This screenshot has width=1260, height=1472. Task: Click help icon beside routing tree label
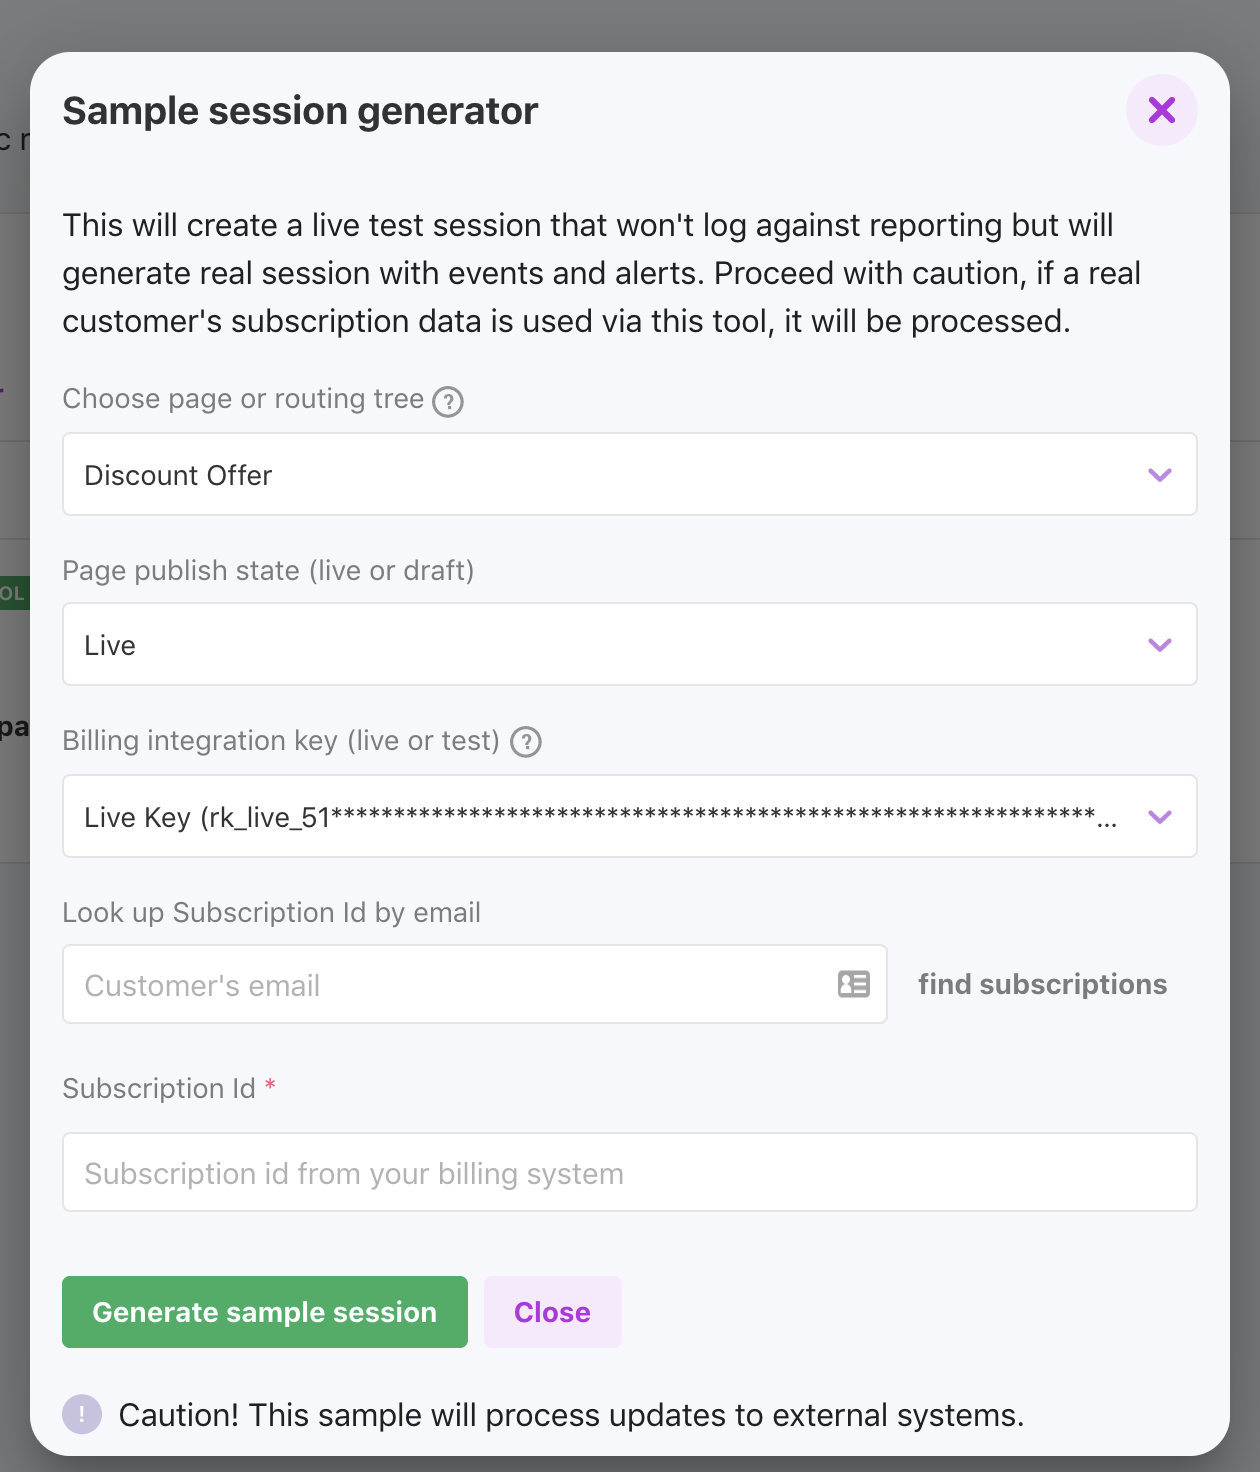[x=448, y=401]
